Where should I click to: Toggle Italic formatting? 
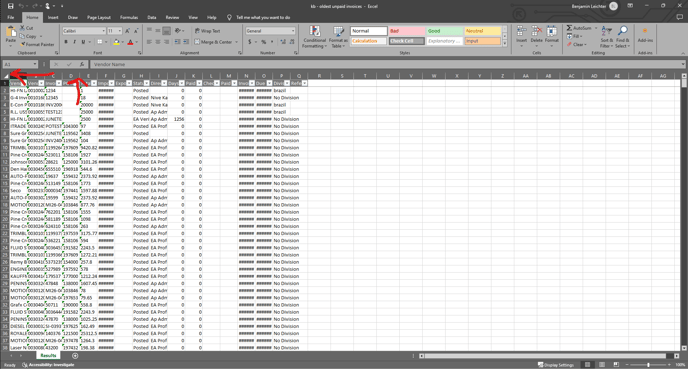coord(74,42)
